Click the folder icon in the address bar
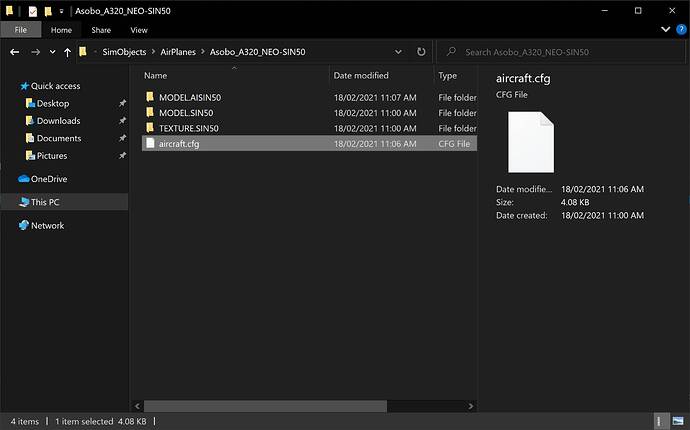Viewport: 690px width, 430px height. (x=83, y=51)
